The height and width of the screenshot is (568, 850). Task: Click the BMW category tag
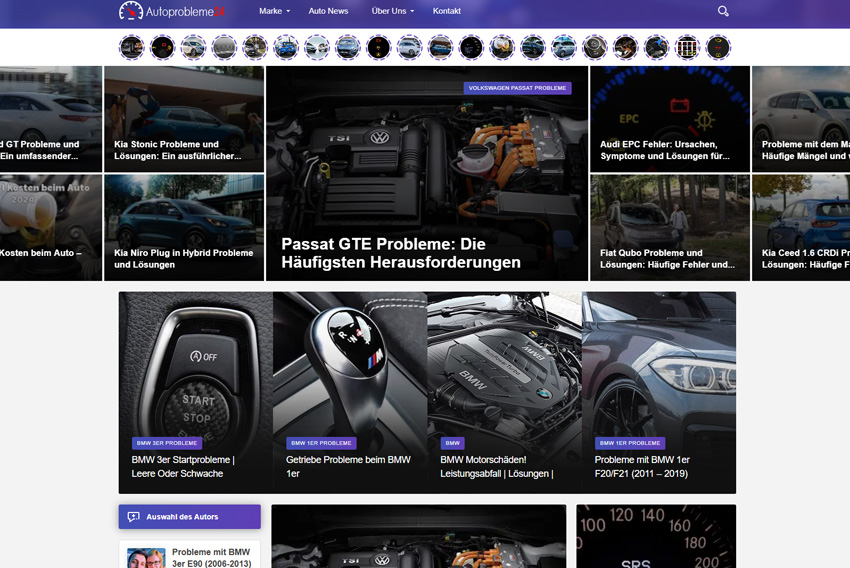point(453,443)
